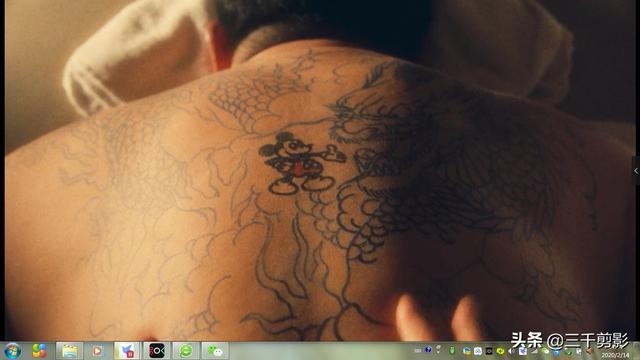Click the Show desktop strip at taskbar end

point(638,351)
